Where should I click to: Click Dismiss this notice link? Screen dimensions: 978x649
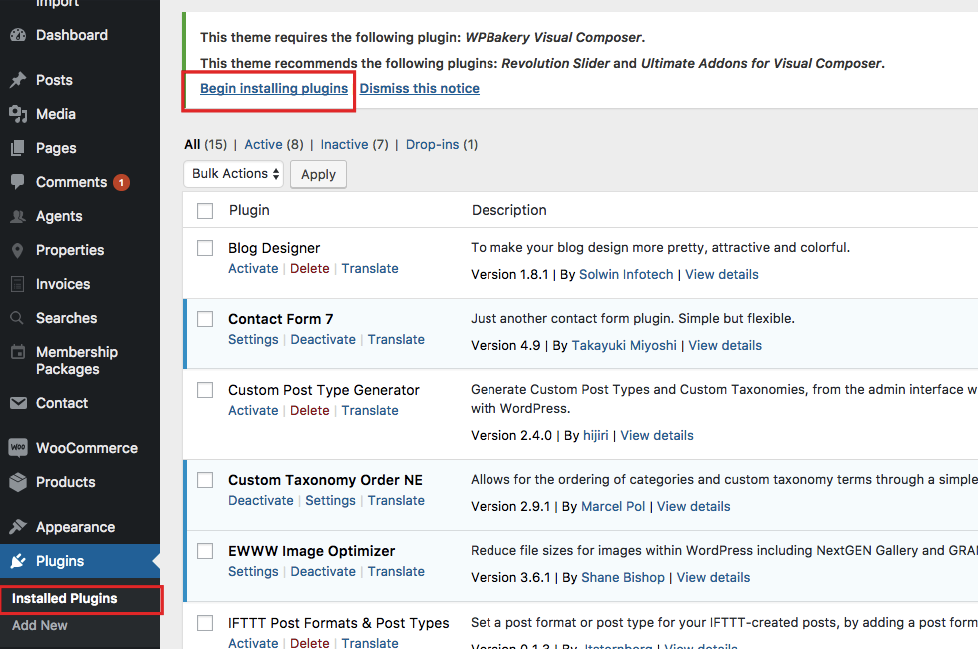click(420, 89)
